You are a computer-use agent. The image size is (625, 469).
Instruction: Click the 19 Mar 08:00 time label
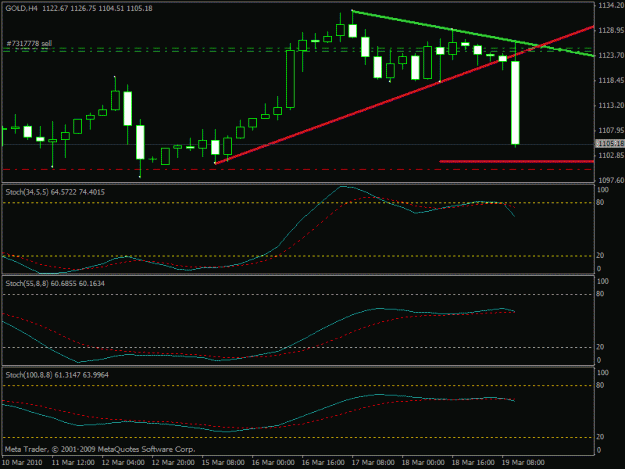click(x=523, y=463)
